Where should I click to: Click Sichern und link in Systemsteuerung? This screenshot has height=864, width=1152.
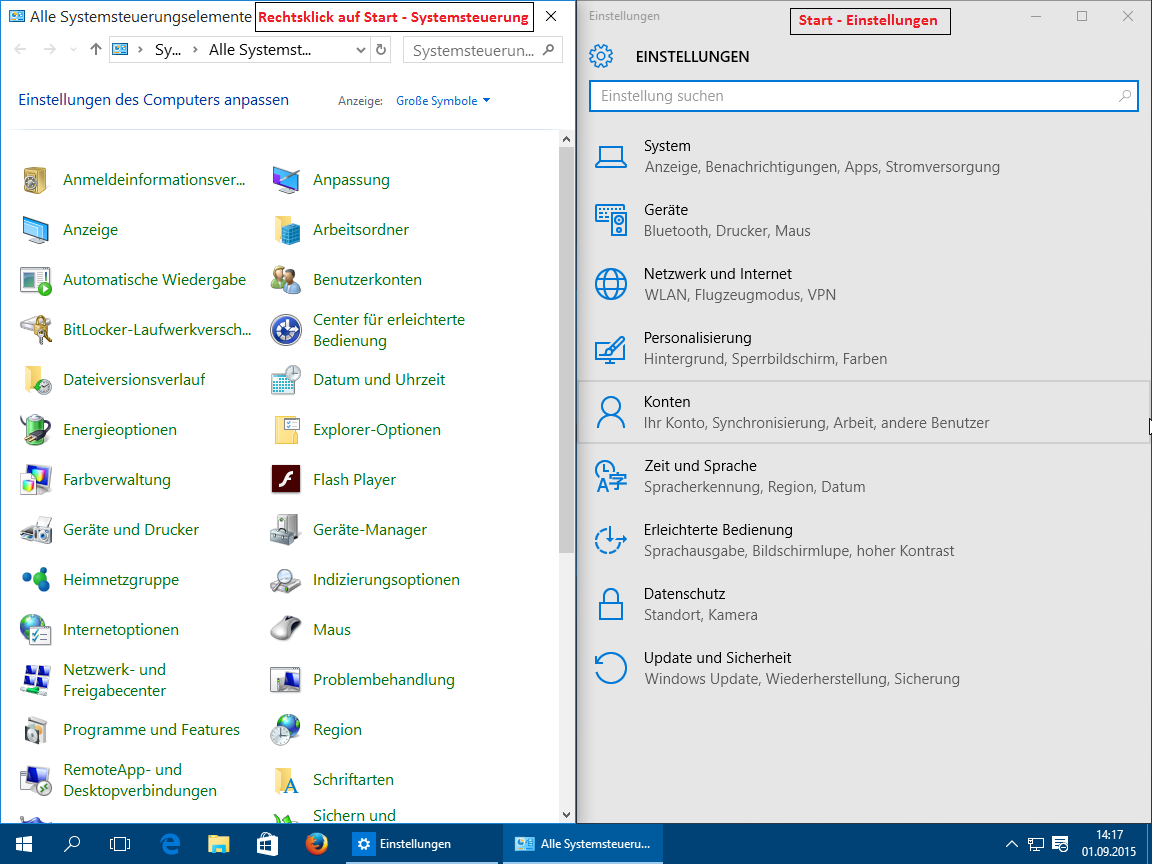tap(354, 815)
